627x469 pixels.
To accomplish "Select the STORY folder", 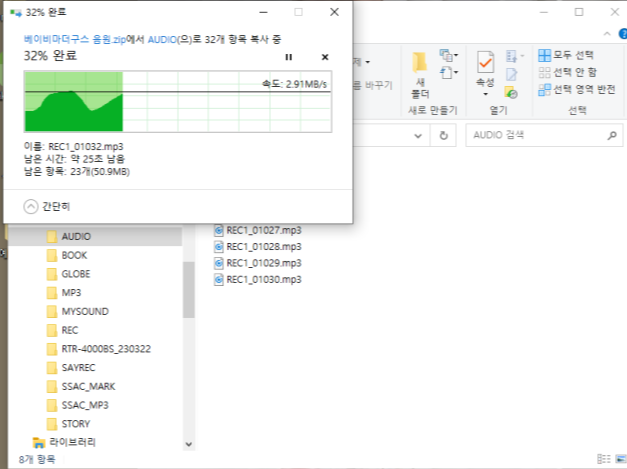I will pyautogui.click(x=76, y=424).
